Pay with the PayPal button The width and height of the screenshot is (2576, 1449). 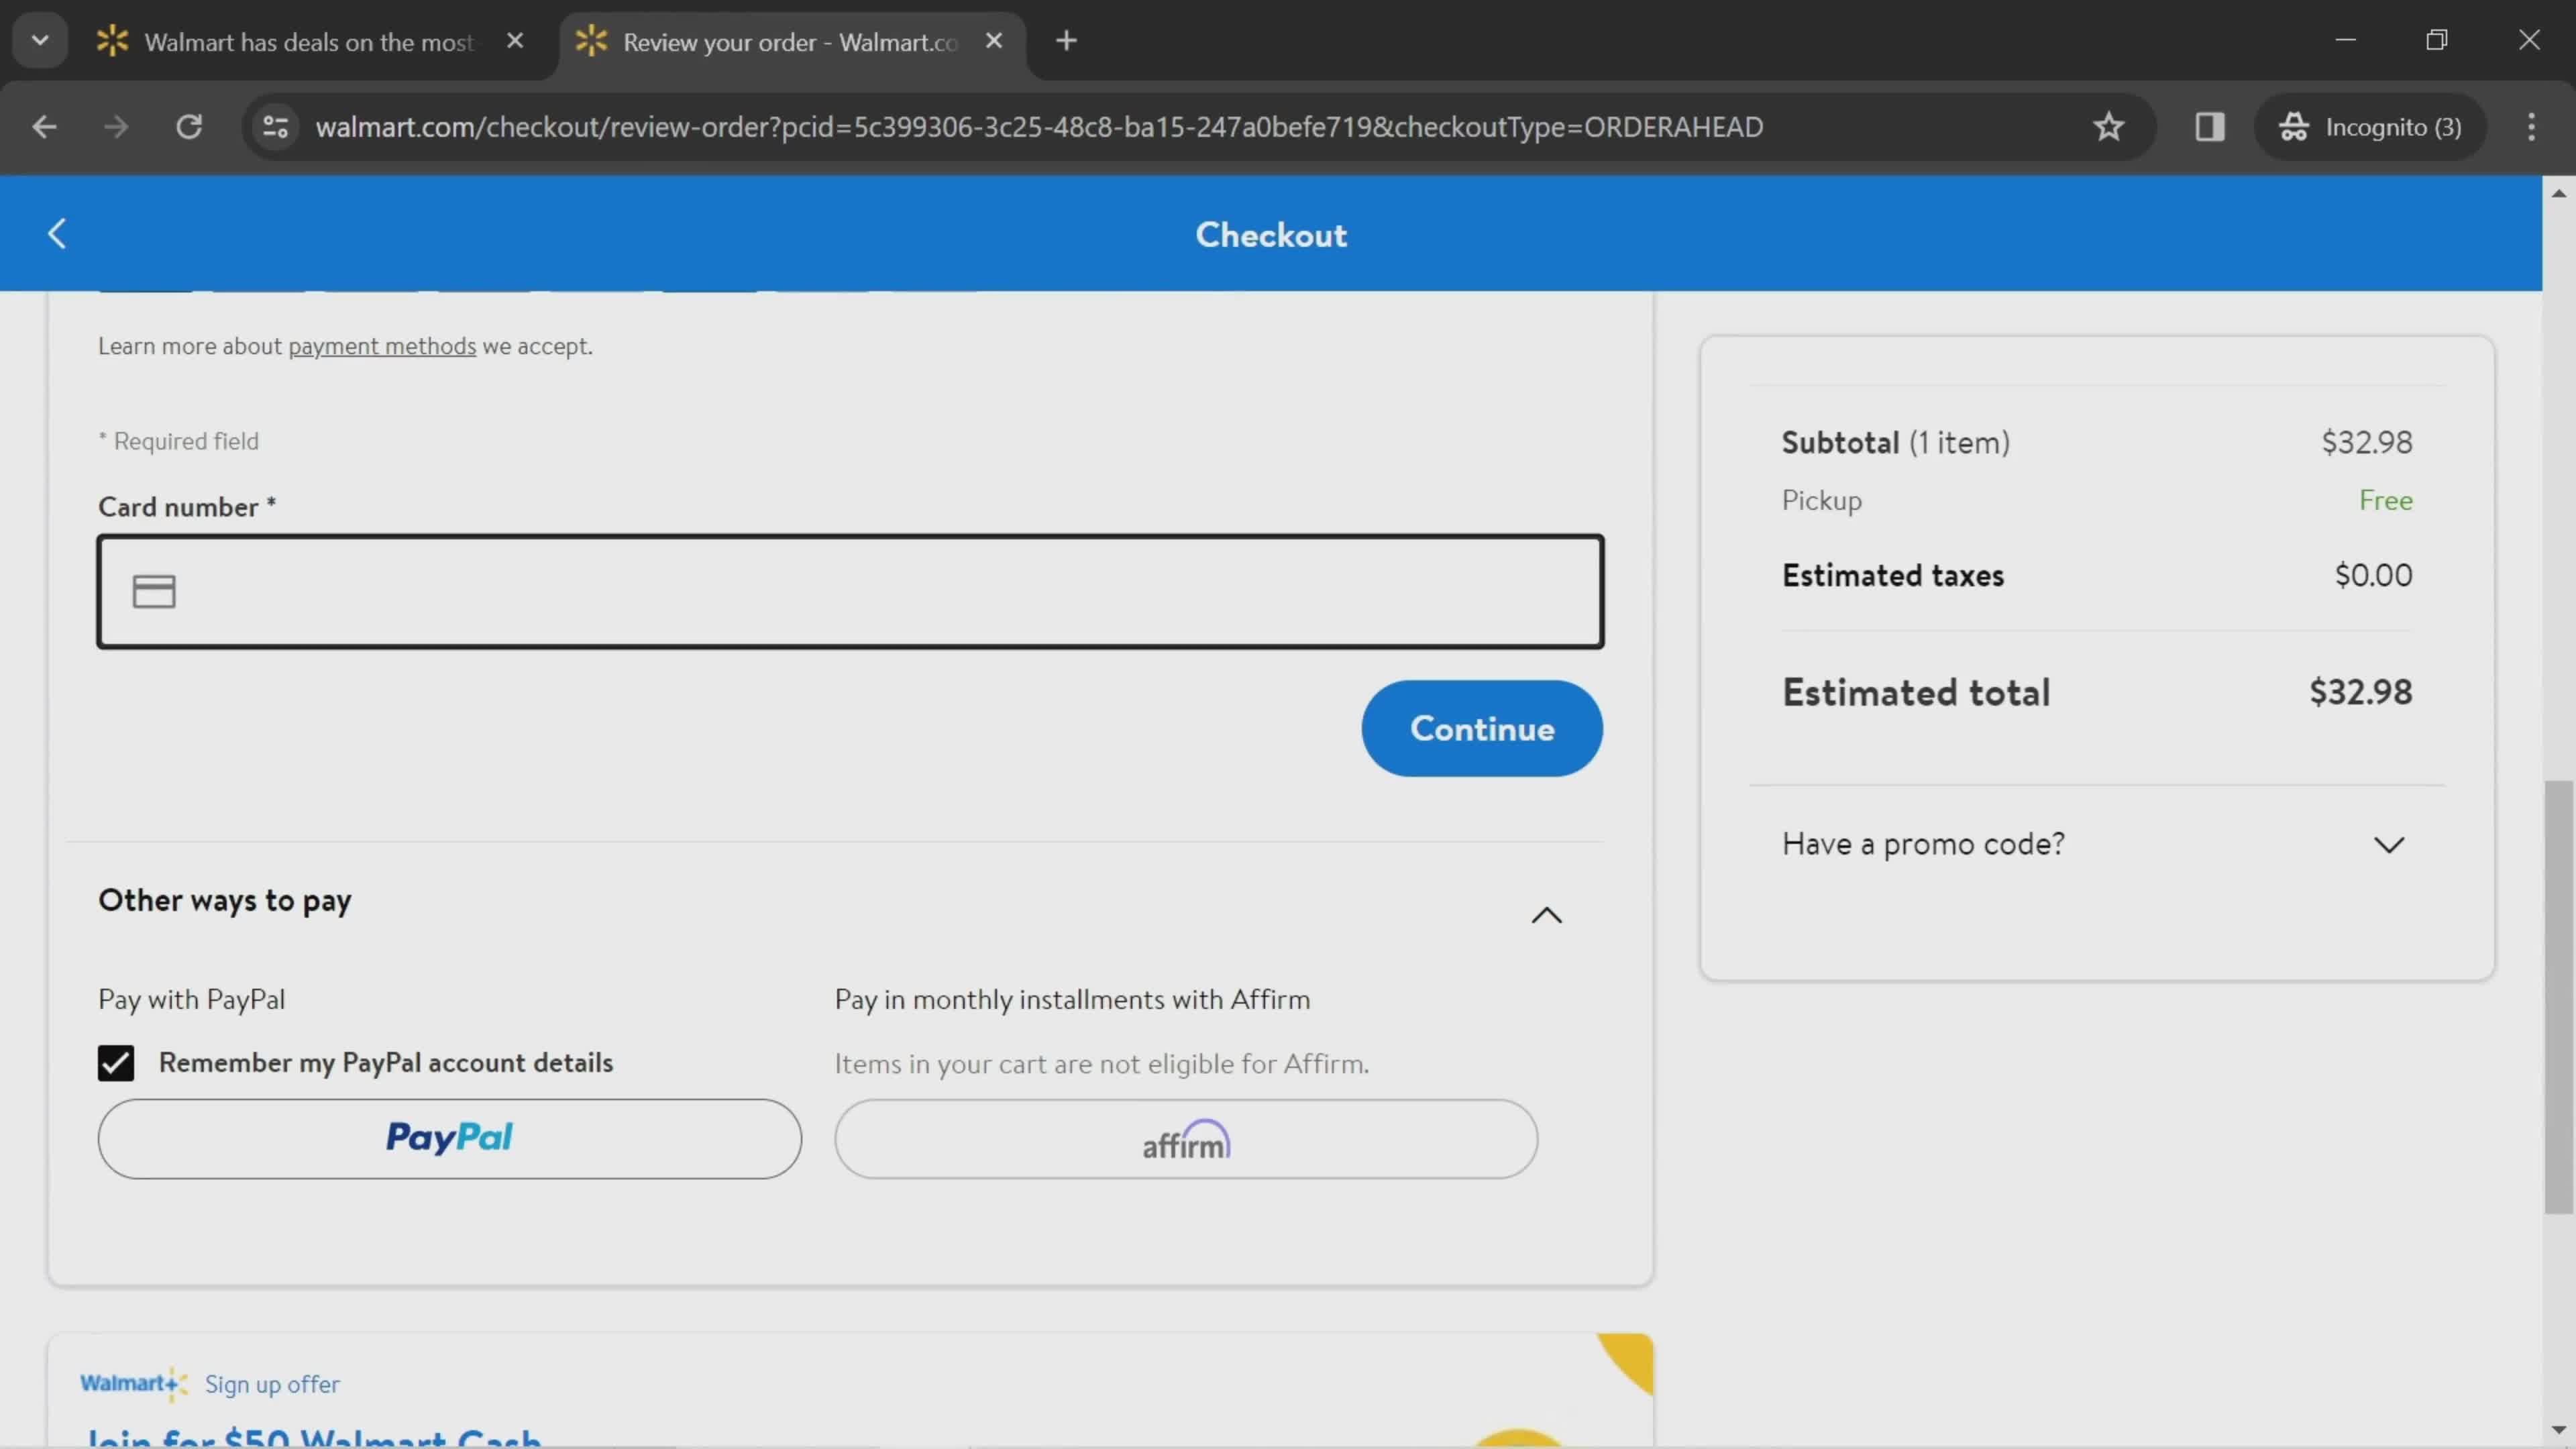[x=449, y=1139]
